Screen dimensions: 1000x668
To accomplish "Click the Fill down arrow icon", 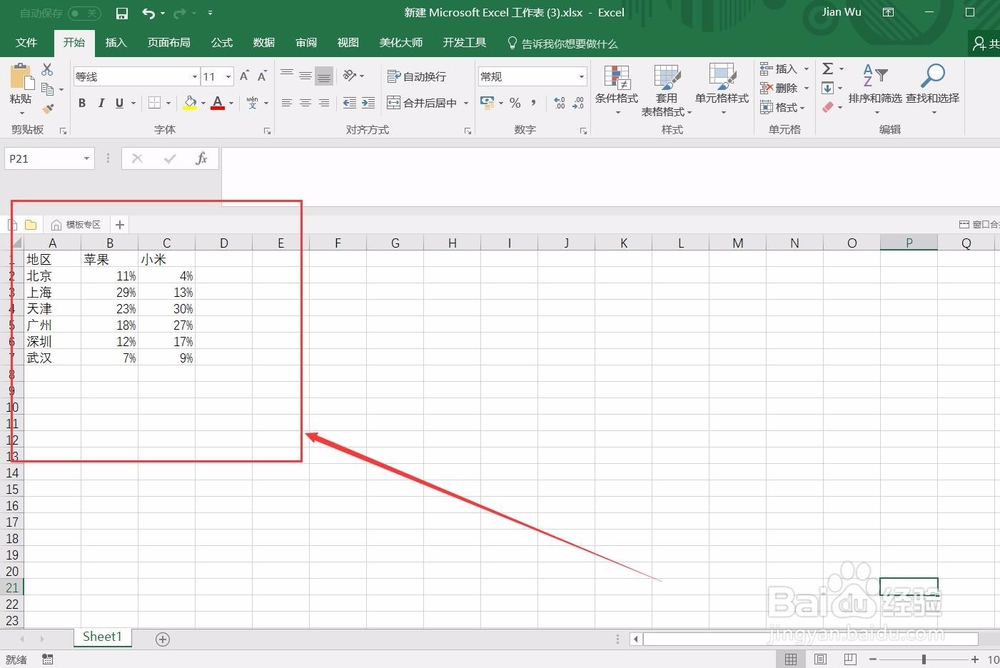I will click(x=827, y=88).
